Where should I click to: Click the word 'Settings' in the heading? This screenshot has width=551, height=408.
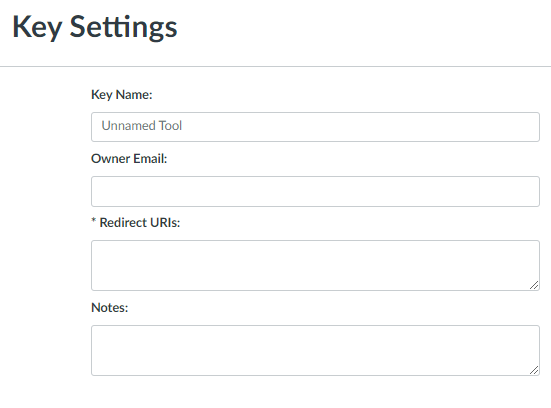click(x=124, y=27)
